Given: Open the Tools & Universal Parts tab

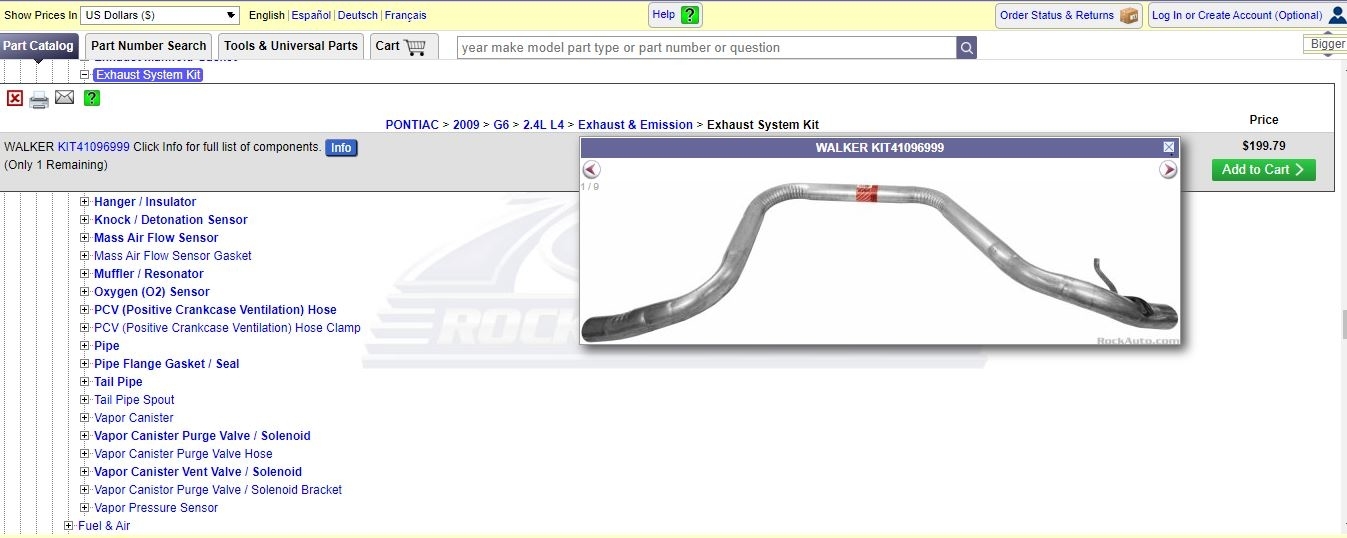Looking at the screenshot, I should point(291,46).
